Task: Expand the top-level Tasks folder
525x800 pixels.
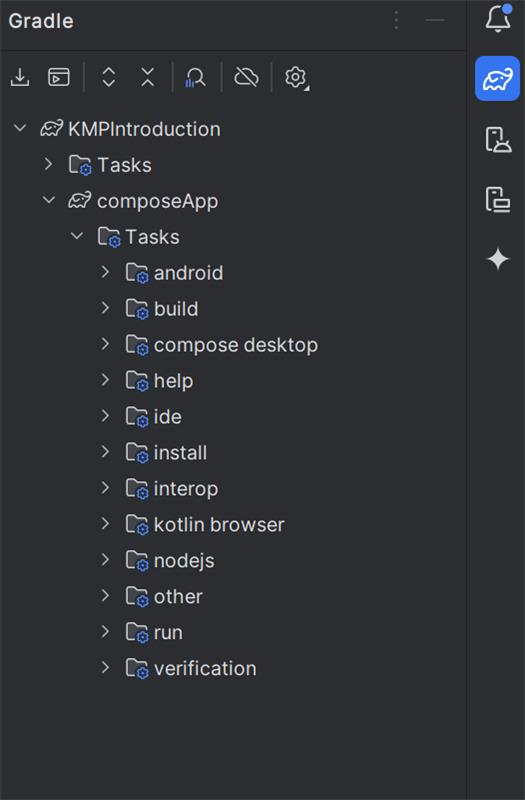Action: [x=48, y=164]
